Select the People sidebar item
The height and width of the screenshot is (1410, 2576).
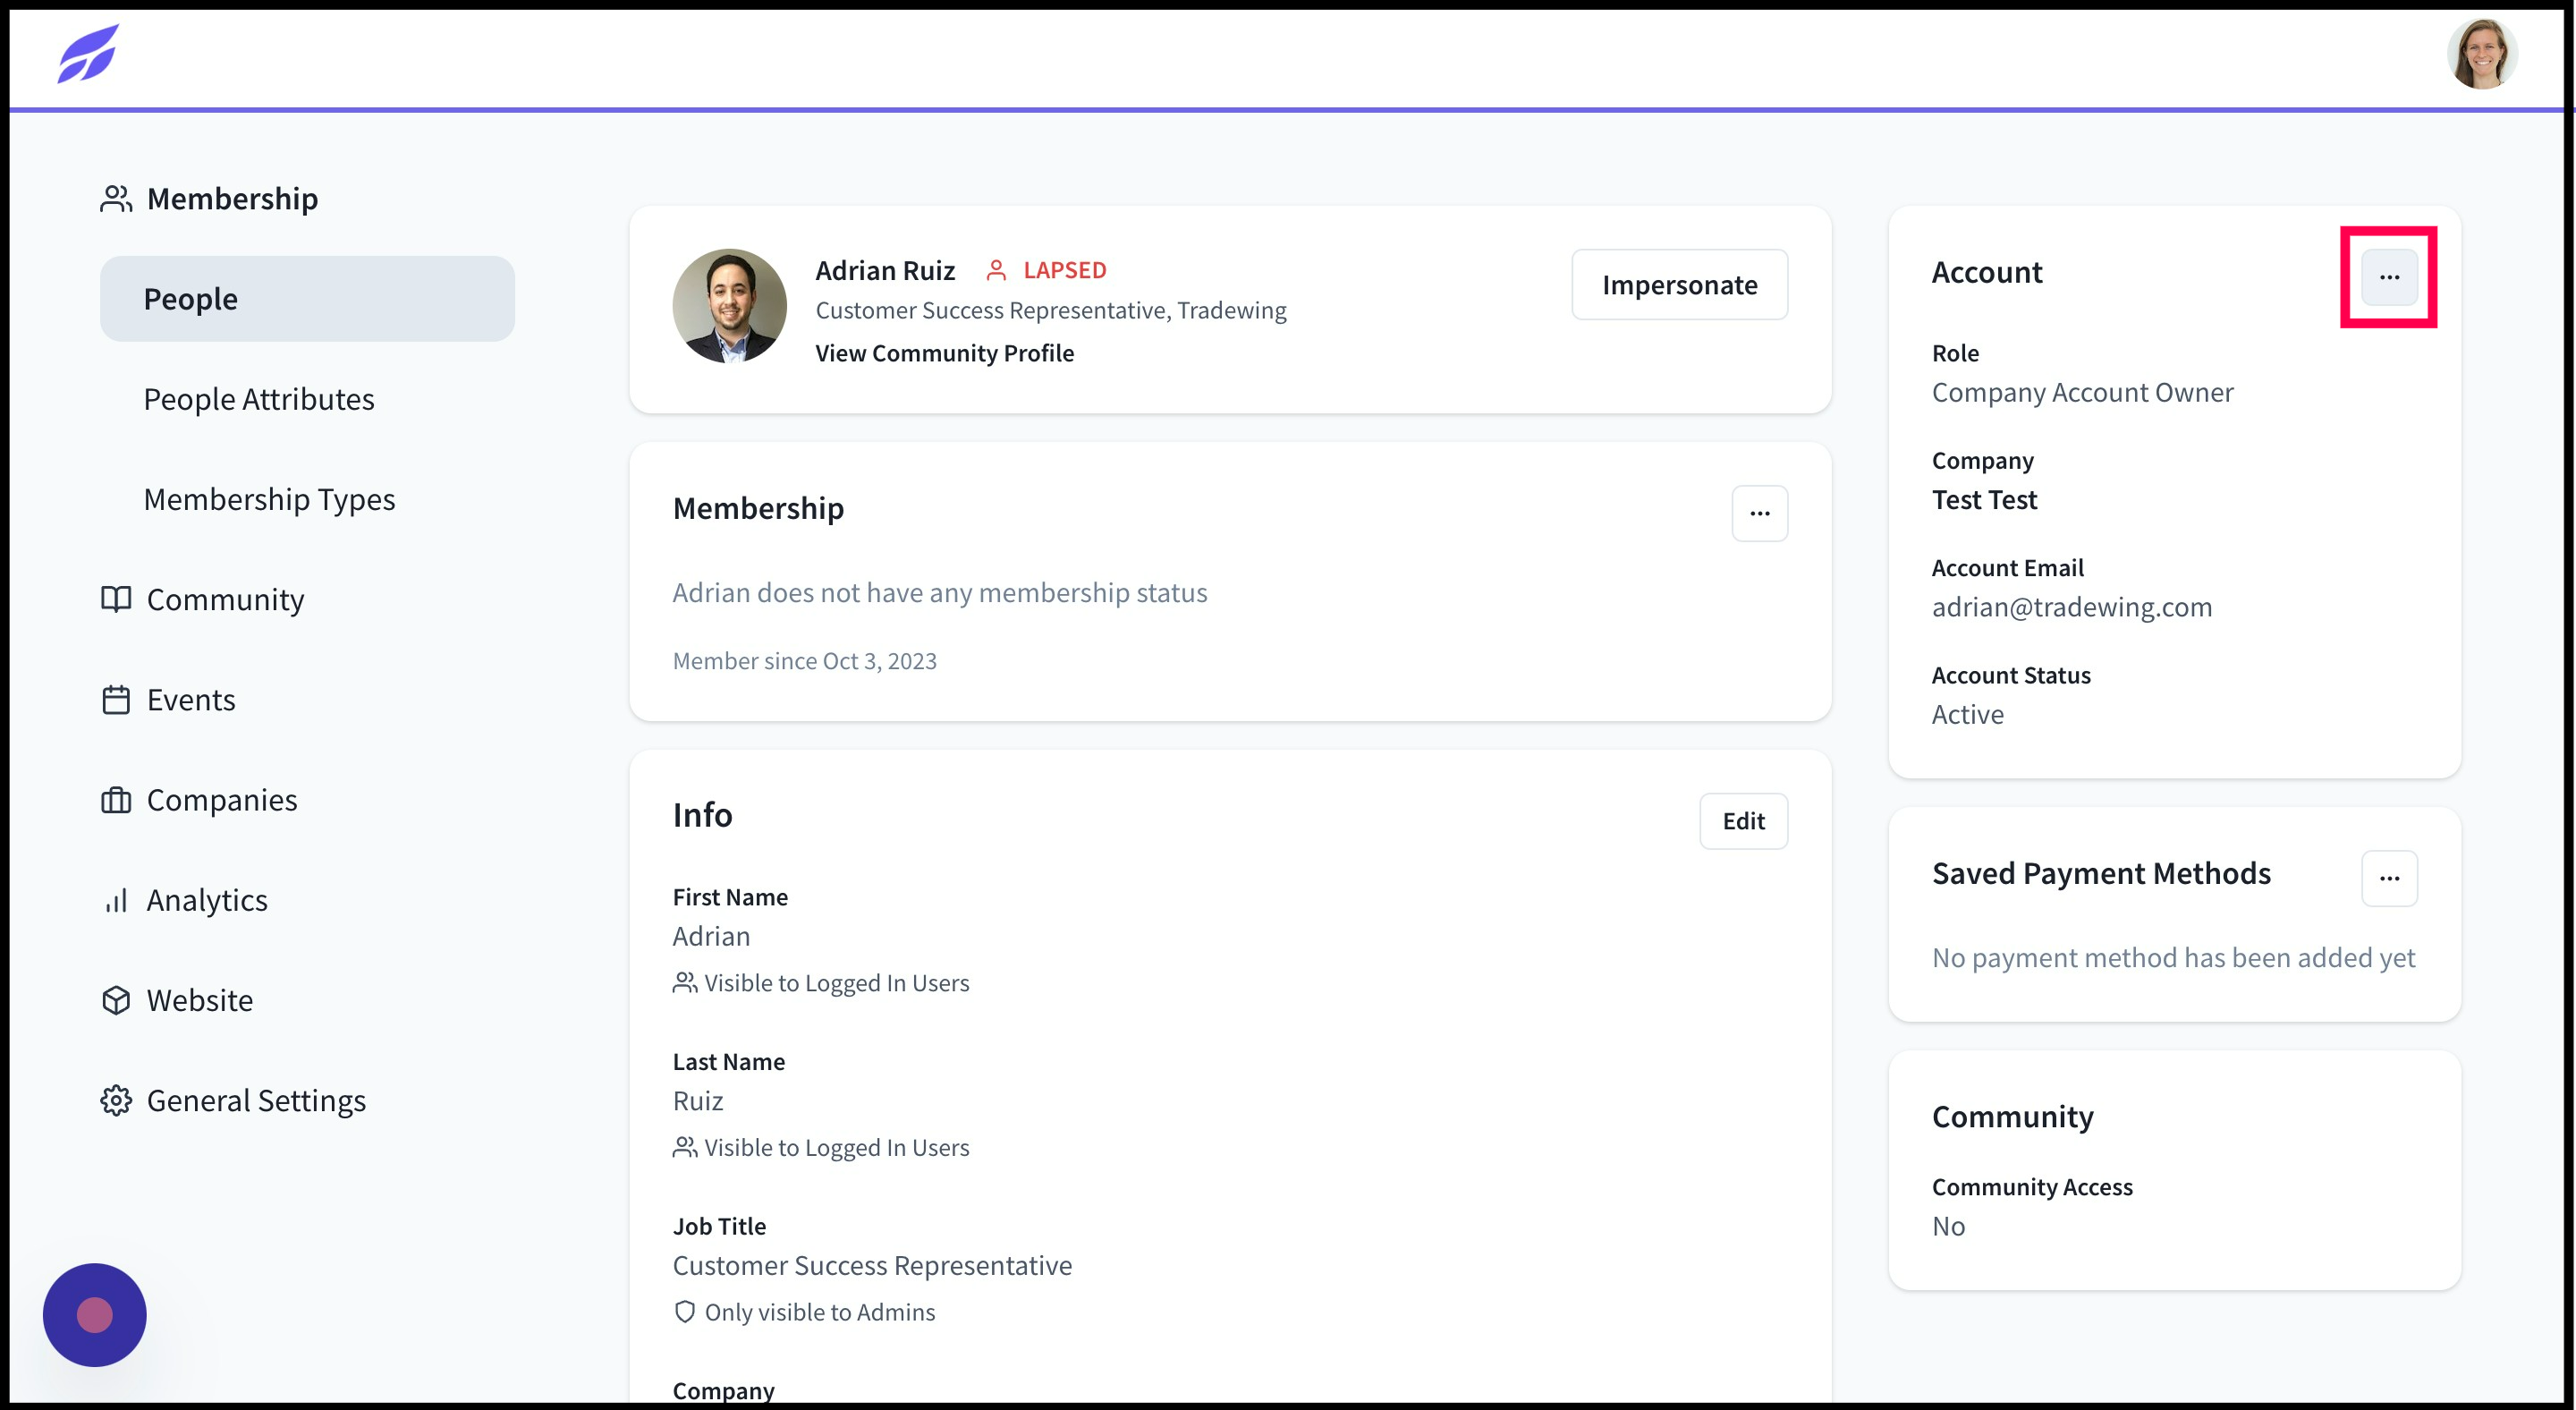(x=307, y=299)
